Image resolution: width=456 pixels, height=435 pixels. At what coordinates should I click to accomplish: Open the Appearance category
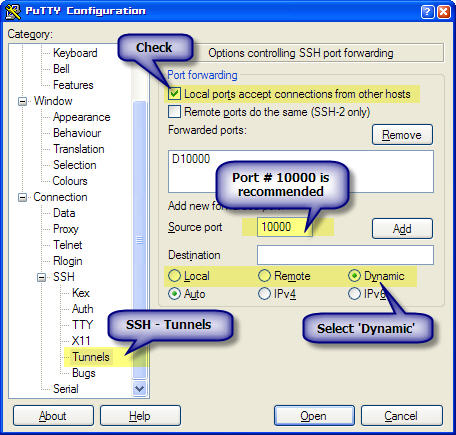pyautogui.click(x=82, y=117)
